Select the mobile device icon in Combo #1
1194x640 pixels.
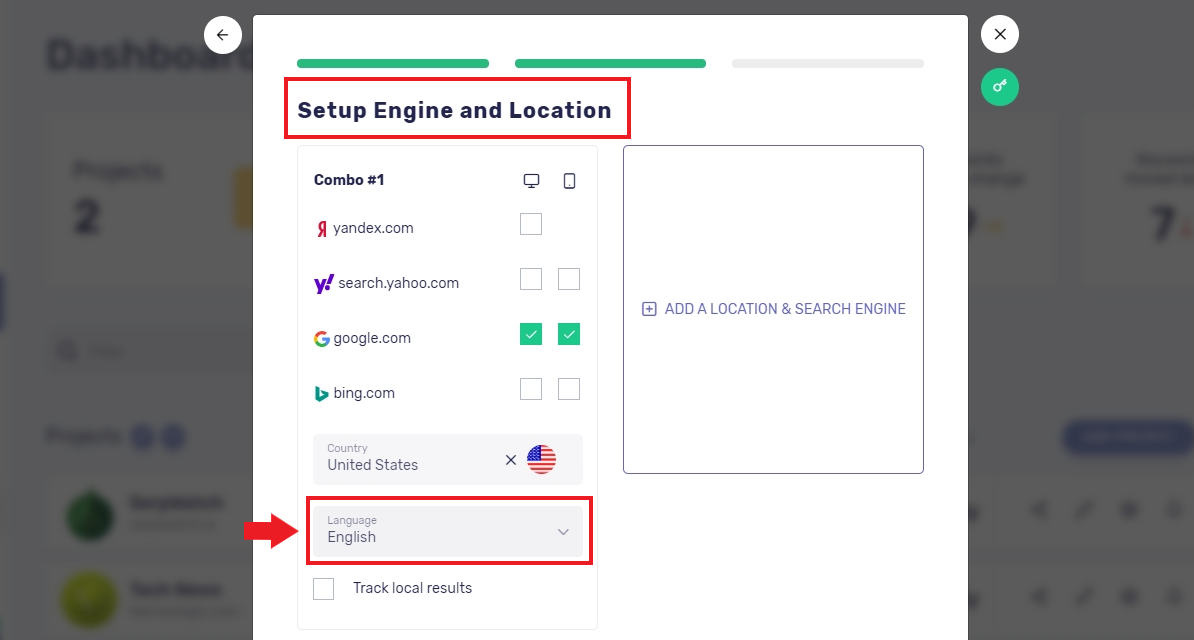(568, 180)
